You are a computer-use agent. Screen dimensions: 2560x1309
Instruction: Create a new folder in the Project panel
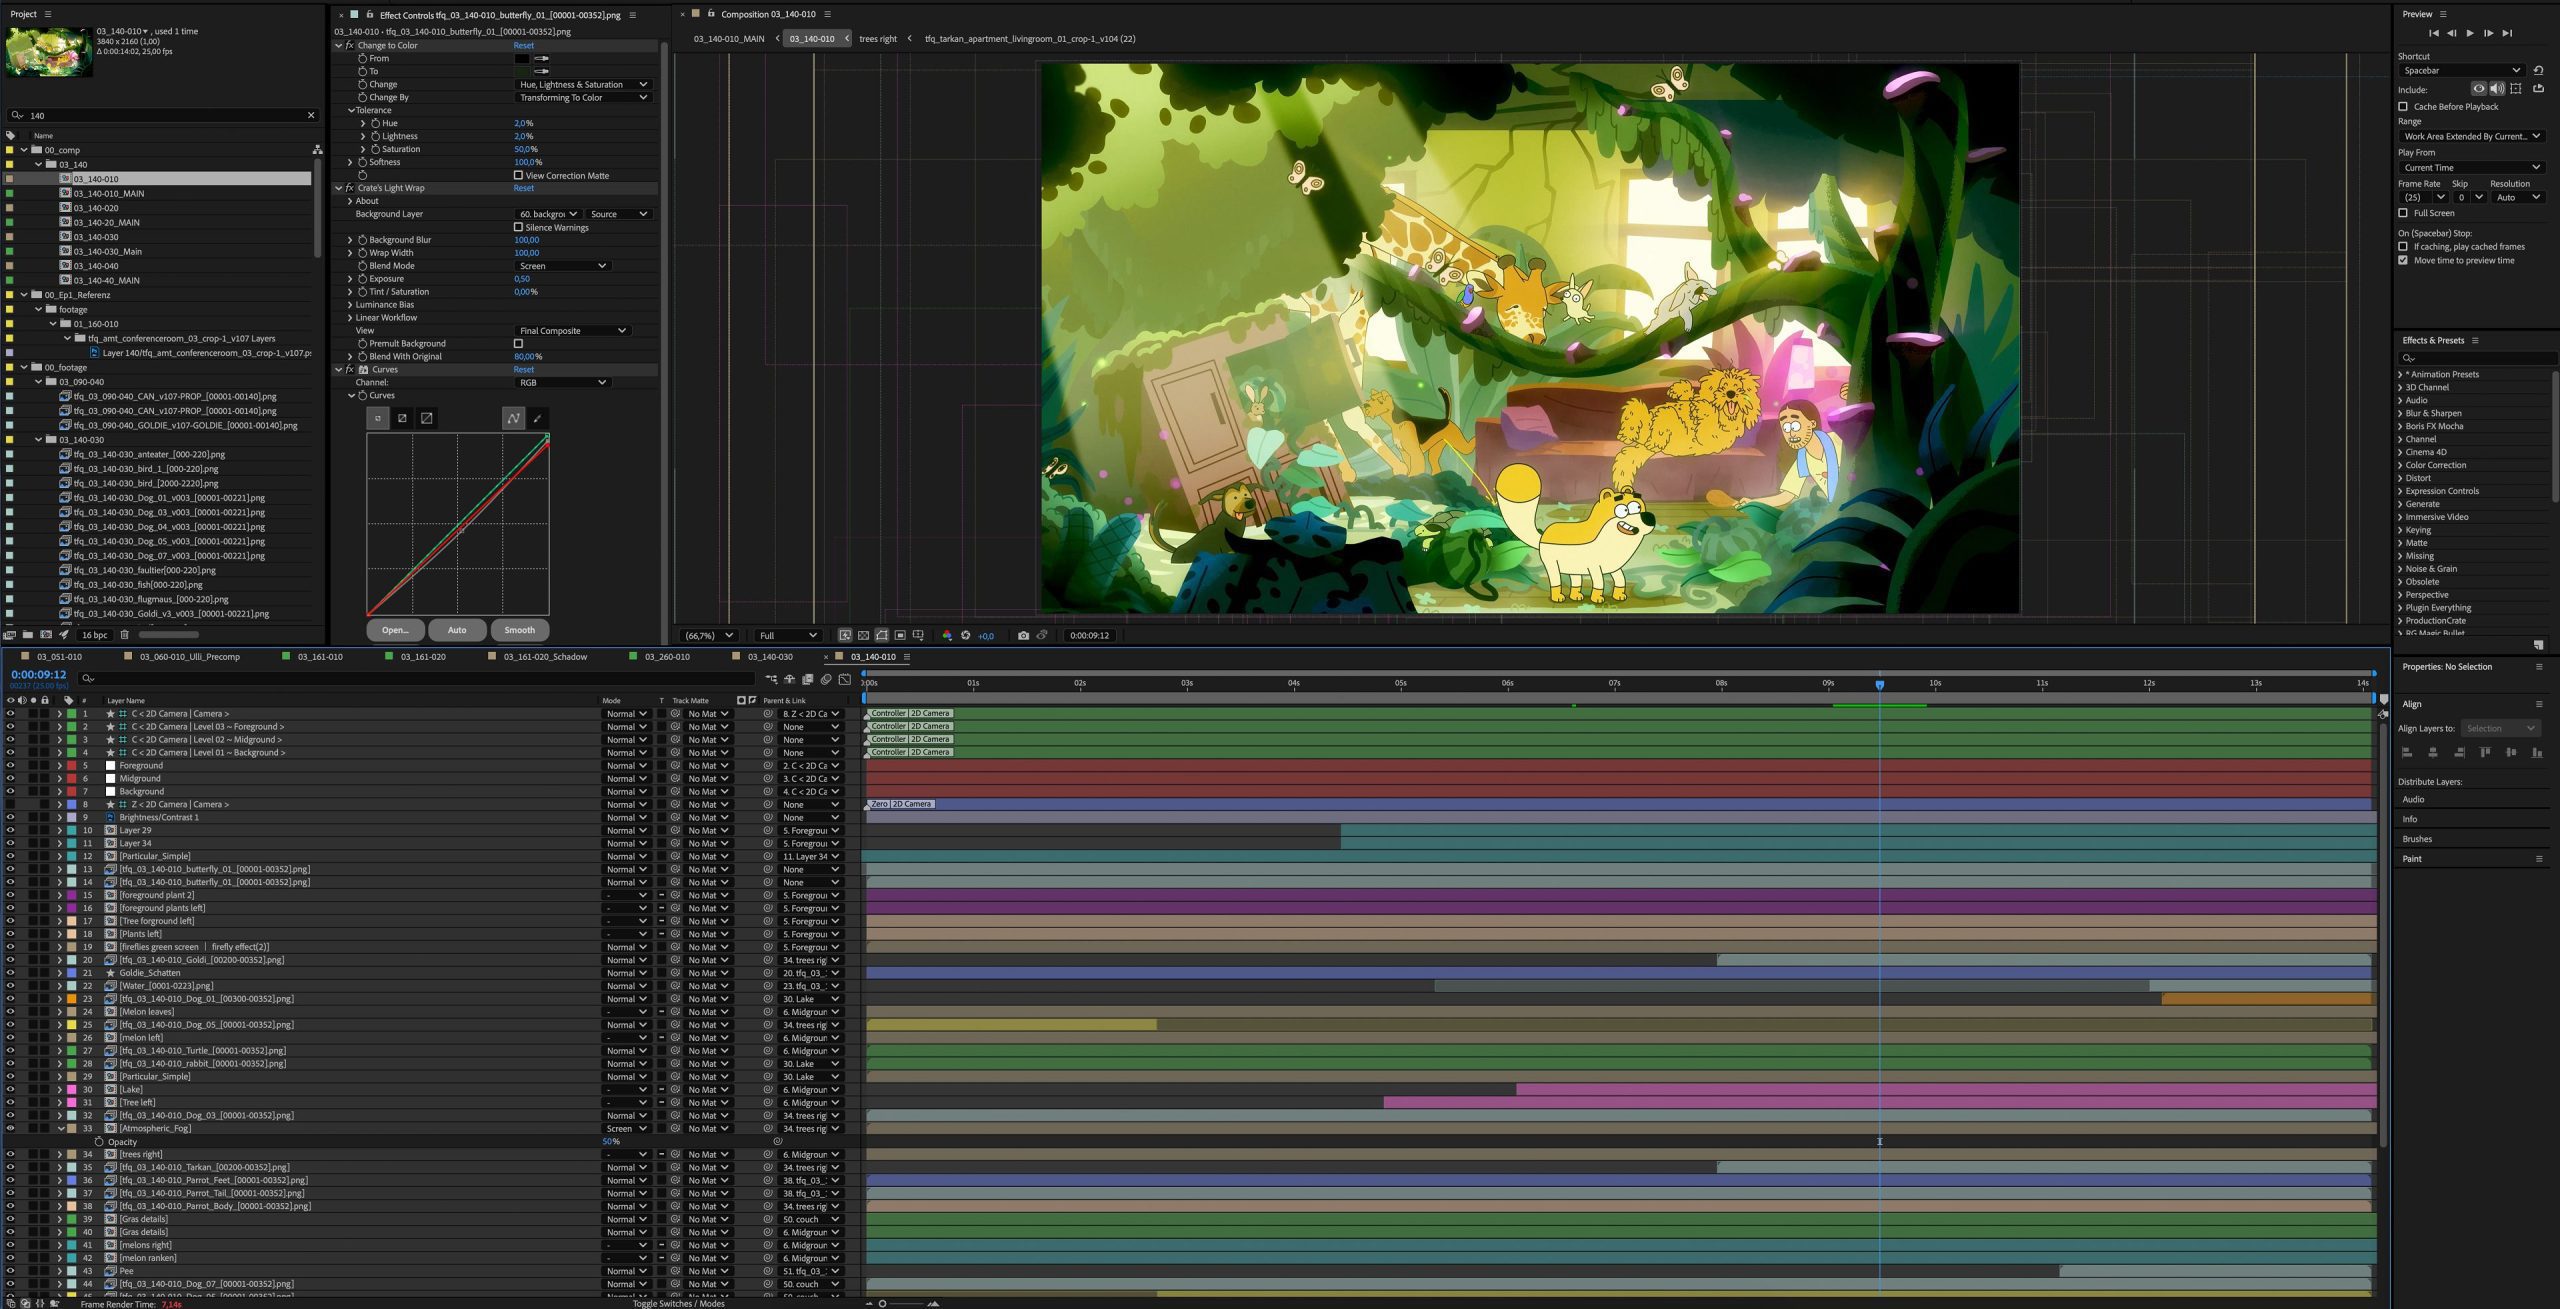click(27, 635)
